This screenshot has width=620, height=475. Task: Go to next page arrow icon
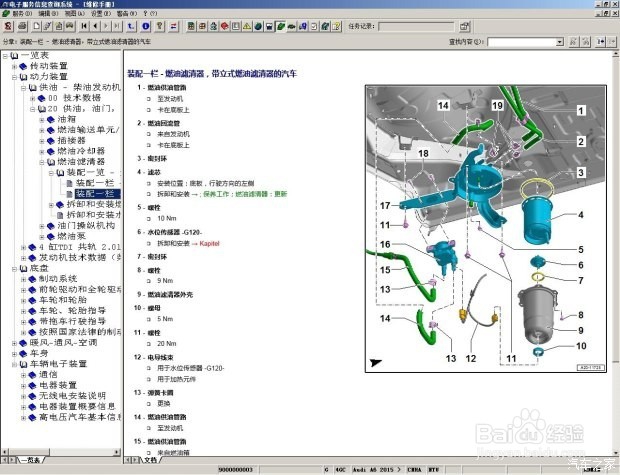(x=106, y=26)
